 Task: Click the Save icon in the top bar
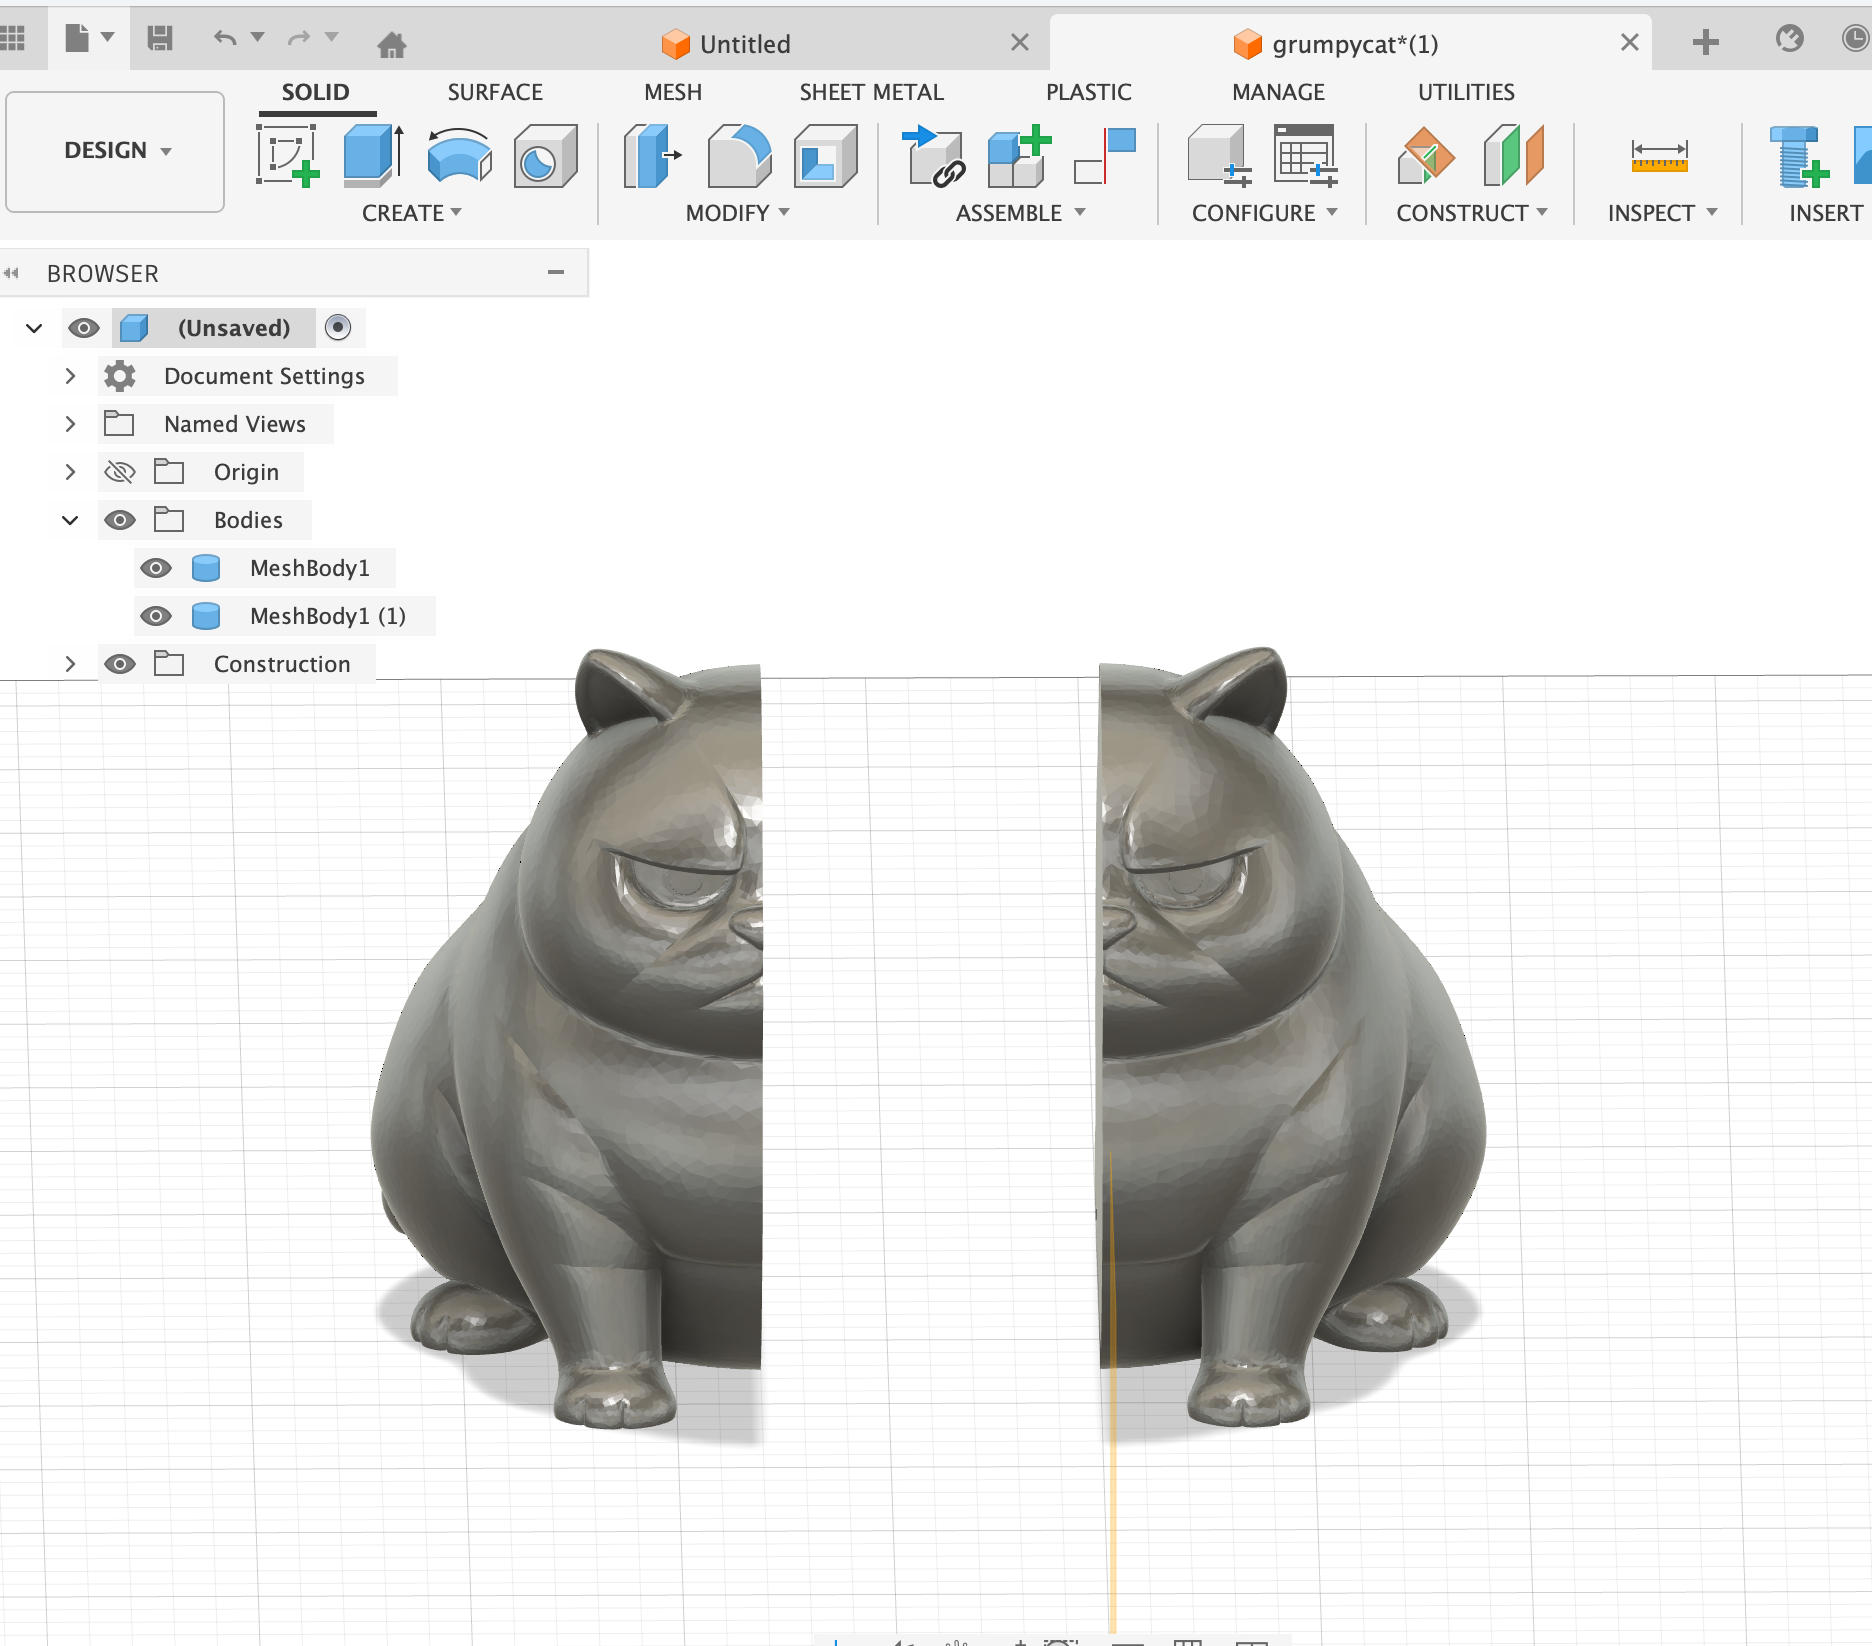tap(160, 39)
